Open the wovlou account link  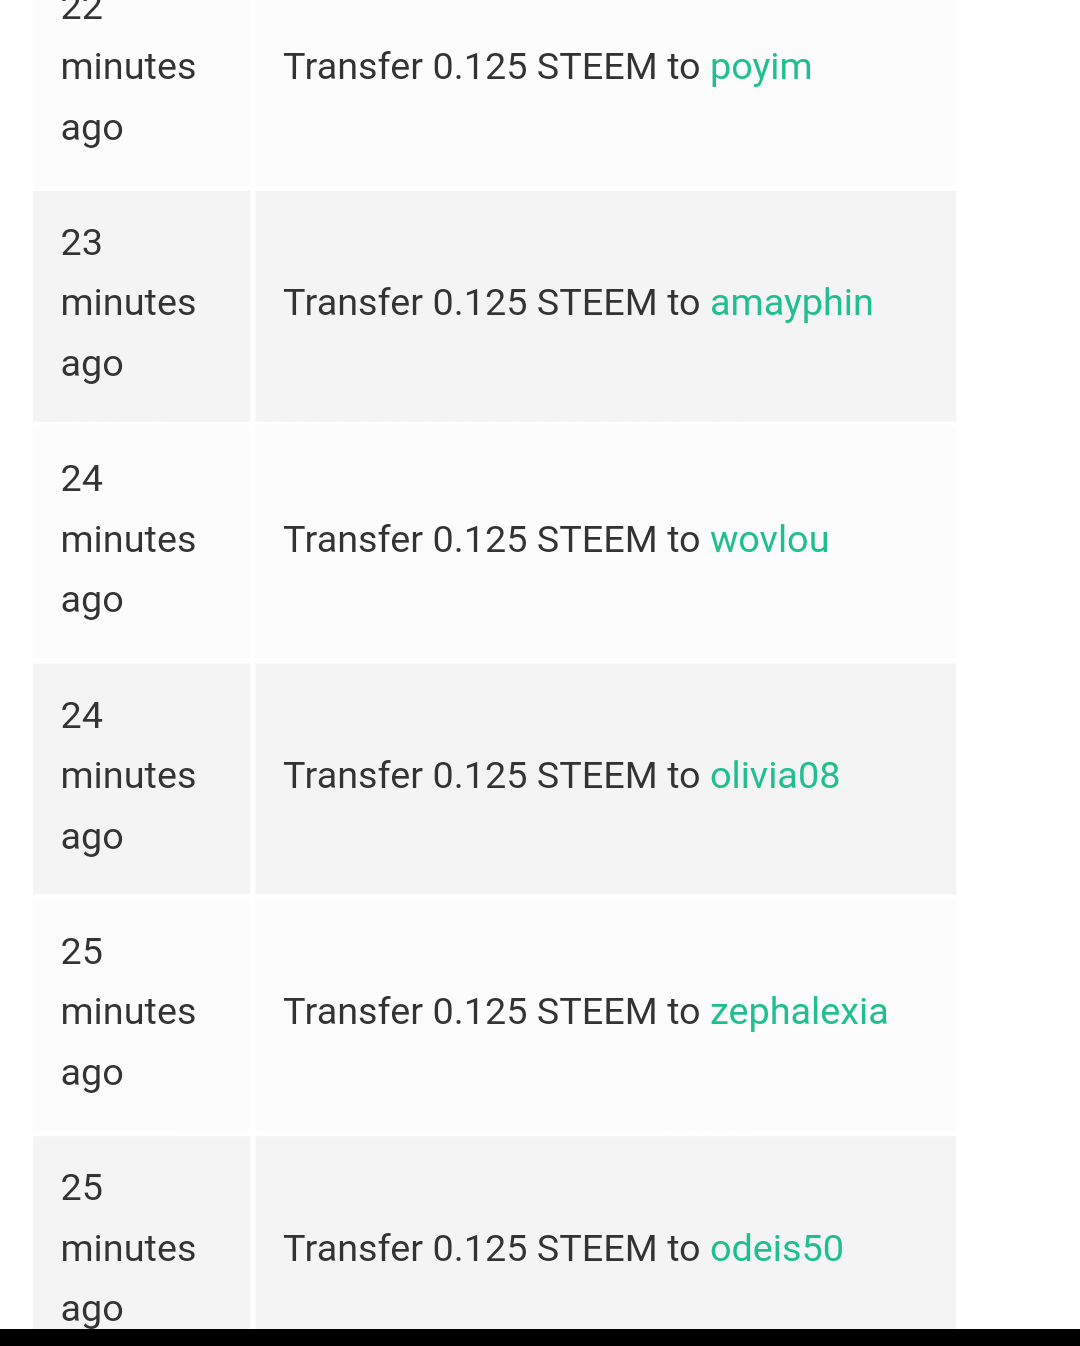pos(769,540)
